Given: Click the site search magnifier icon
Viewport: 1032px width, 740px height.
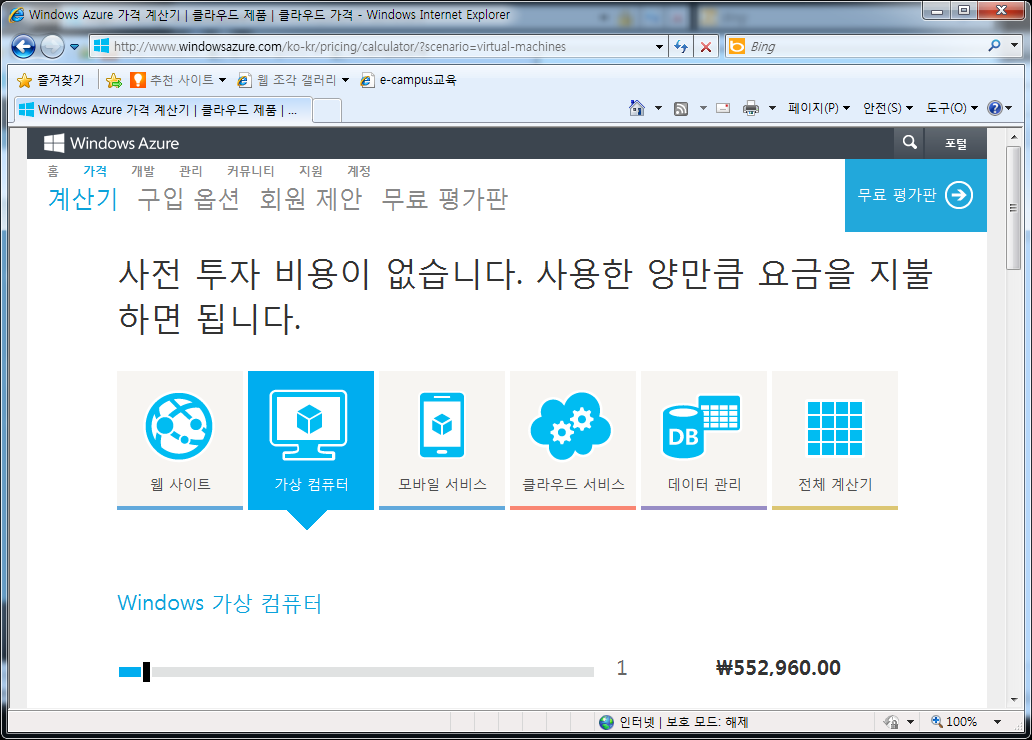Looking at the screenshot, I should click(910, 142).
